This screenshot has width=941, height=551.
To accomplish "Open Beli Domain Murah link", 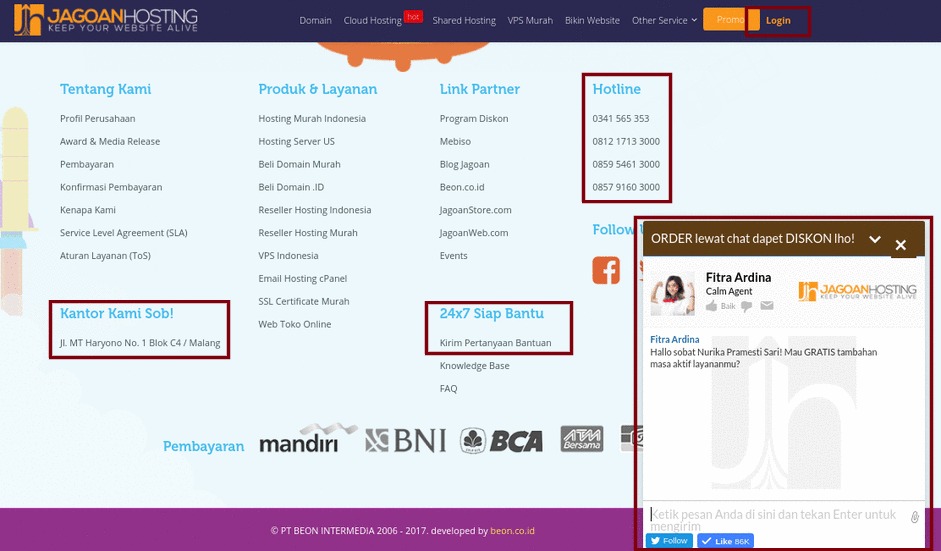I will [299, 164].
